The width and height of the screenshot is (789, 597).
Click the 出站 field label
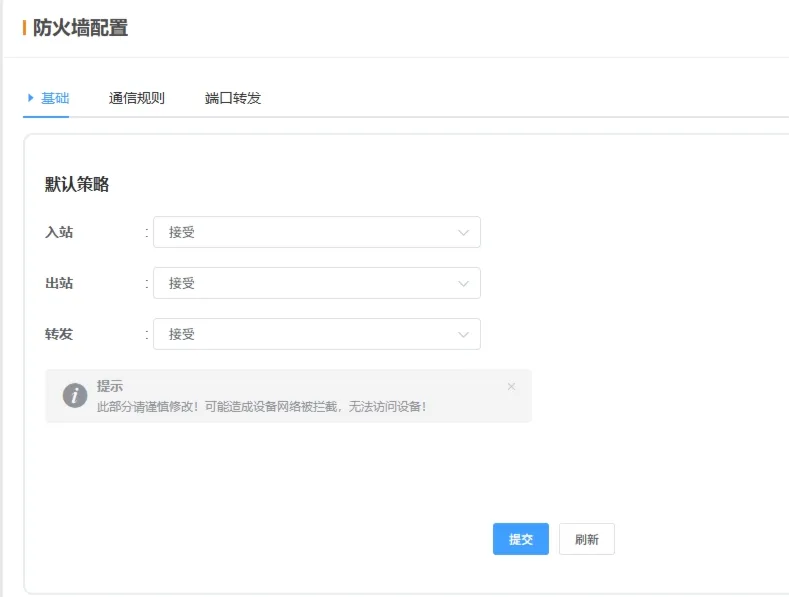coord(59,283)
